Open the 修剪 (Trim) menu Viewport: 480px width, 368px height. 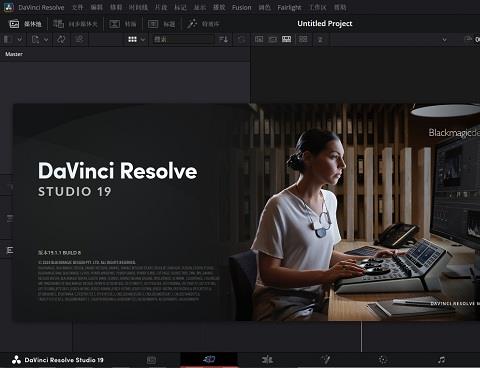(116, 7)
